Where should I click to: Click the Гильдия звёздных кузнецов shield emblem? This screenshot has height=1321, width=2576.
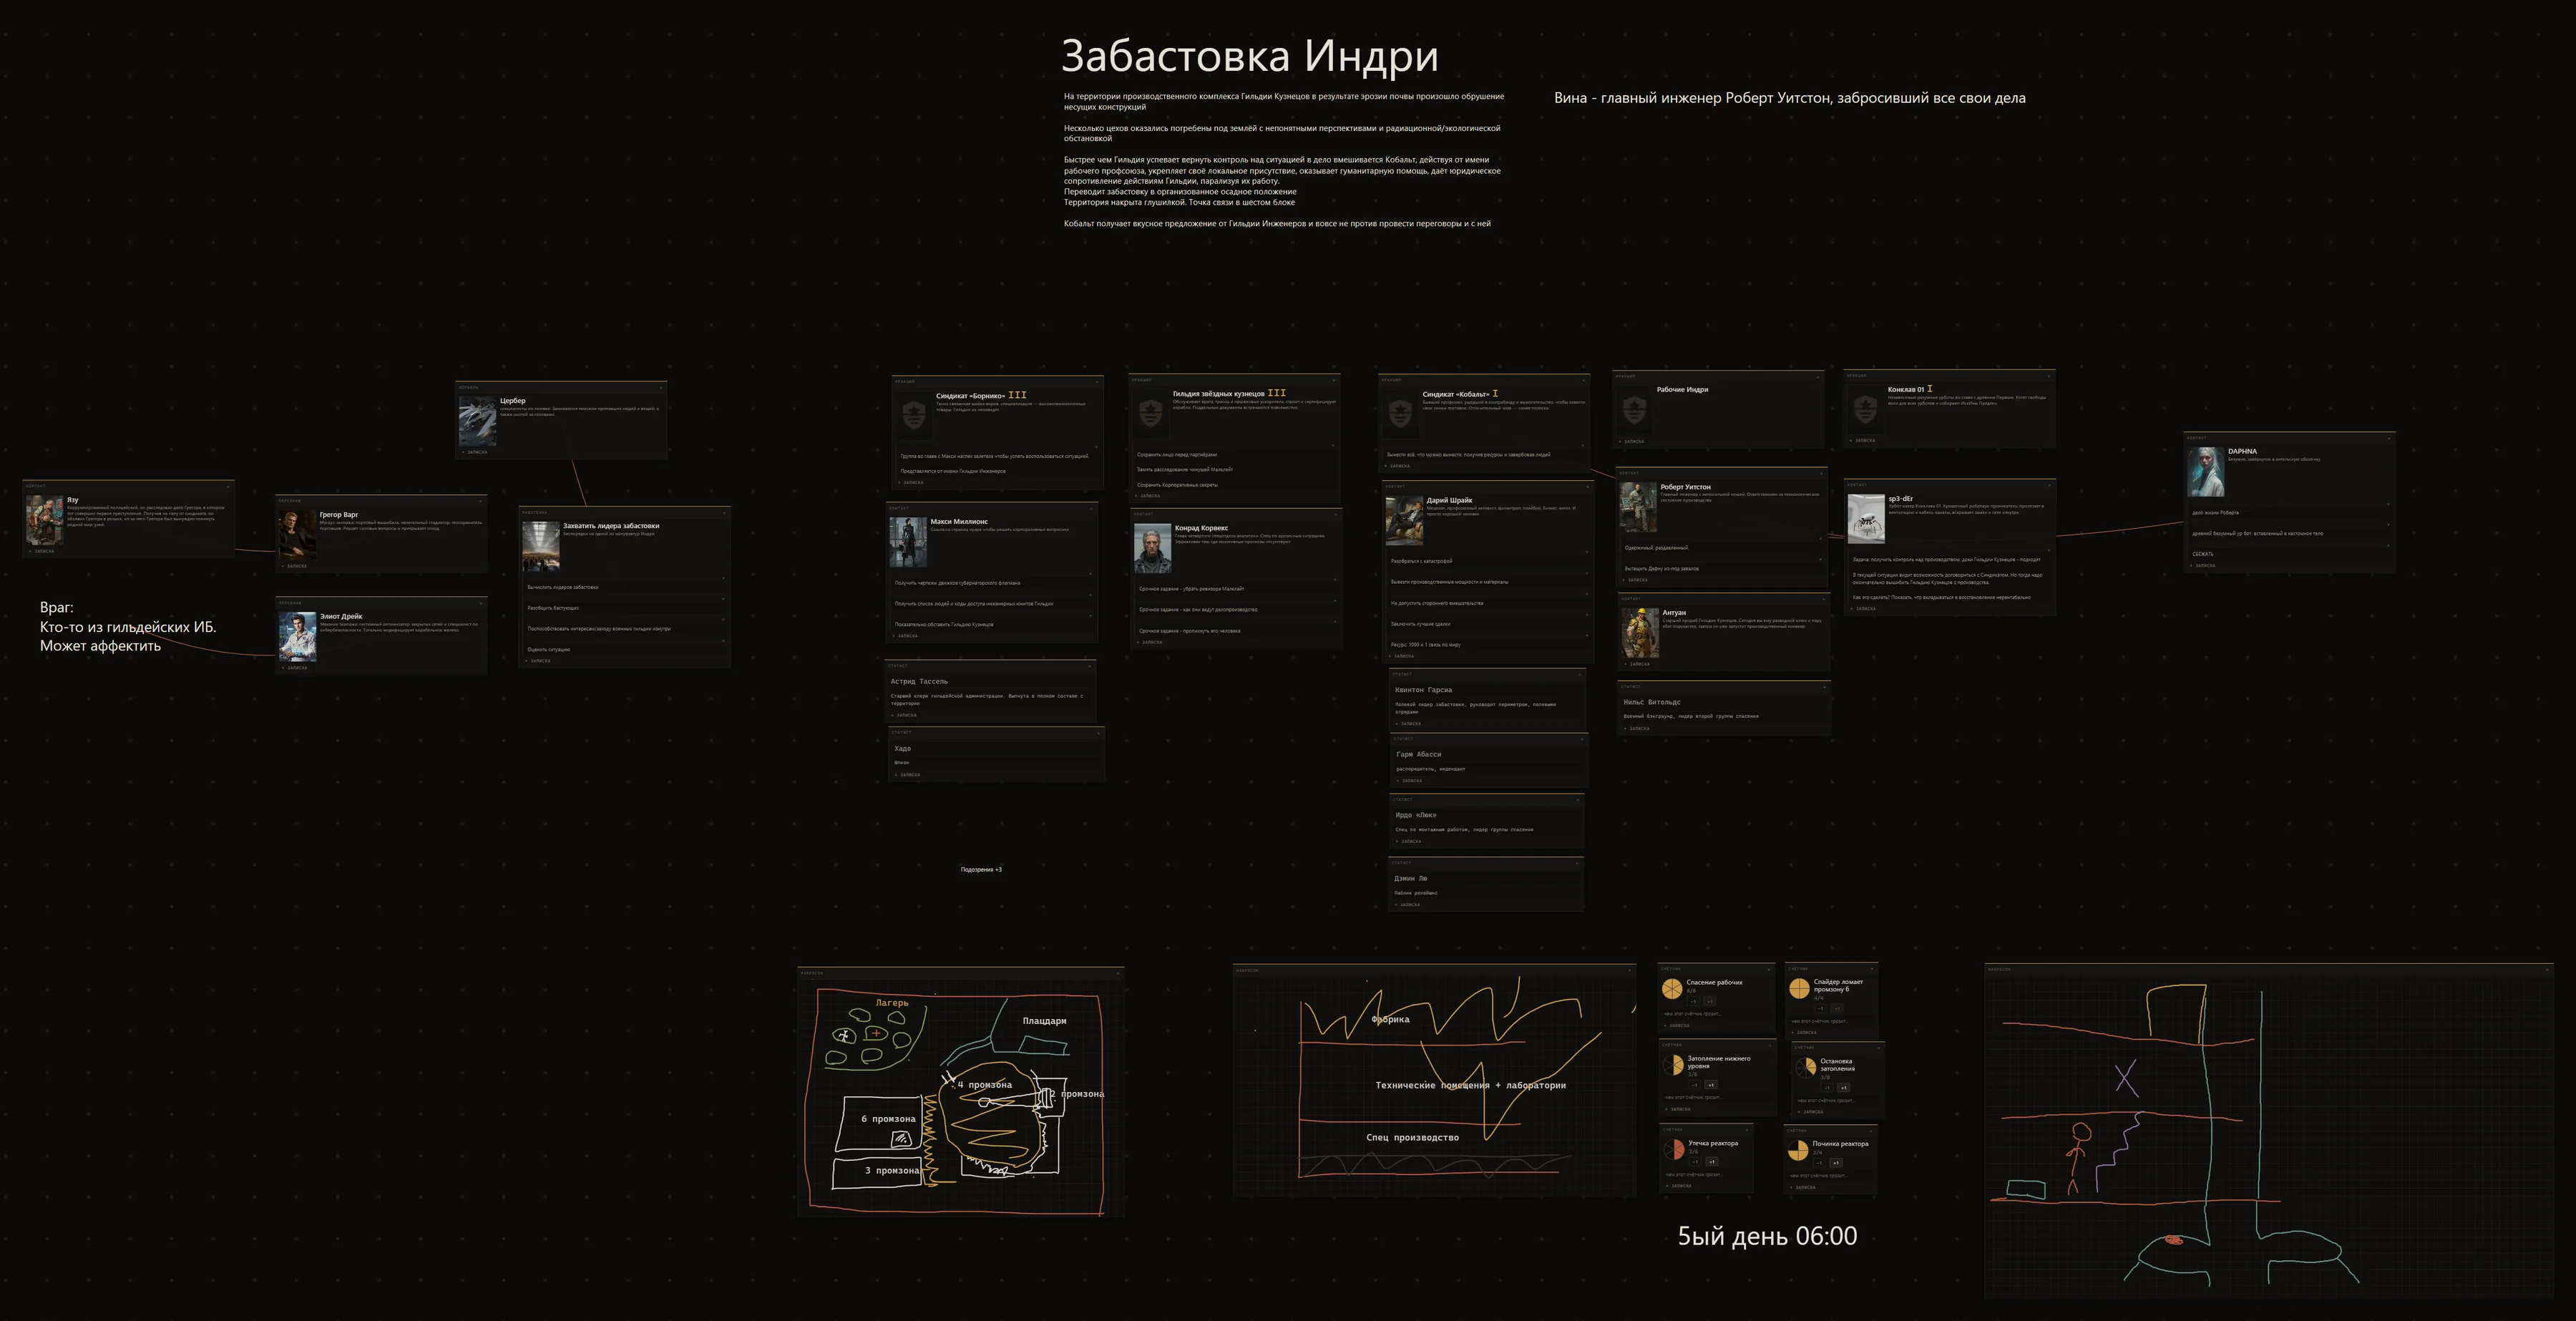(1151, 414)
